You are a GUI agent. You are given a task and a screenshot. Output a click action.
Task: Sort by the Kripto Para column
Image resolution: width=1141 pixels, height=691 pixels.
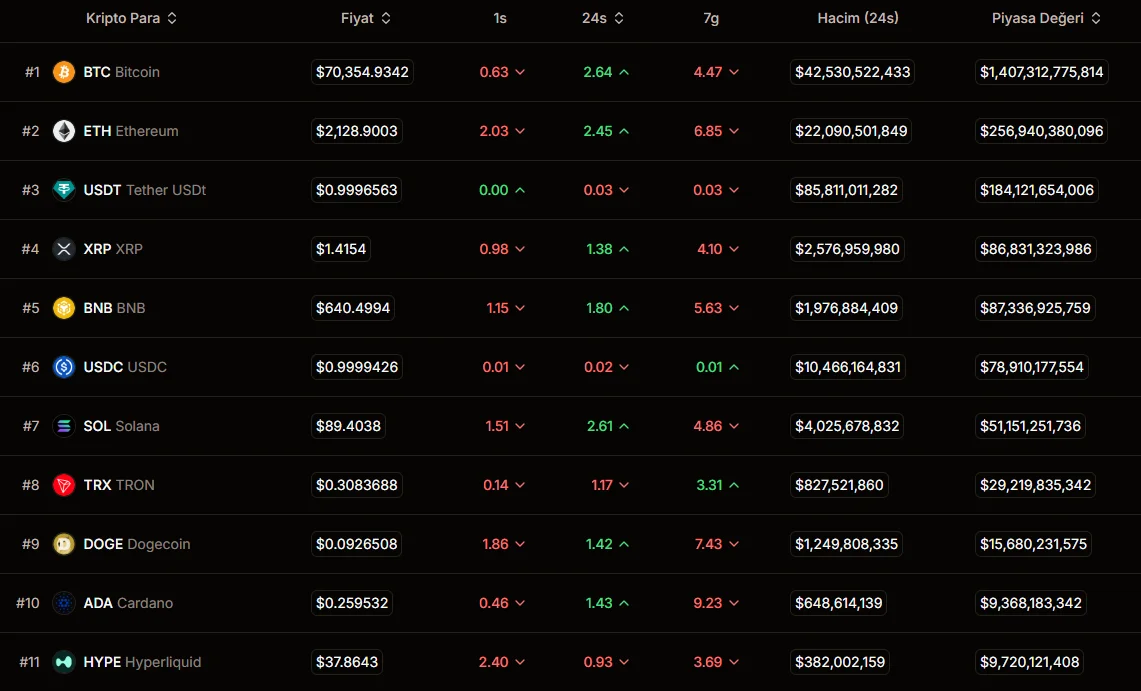click(132, 18)
